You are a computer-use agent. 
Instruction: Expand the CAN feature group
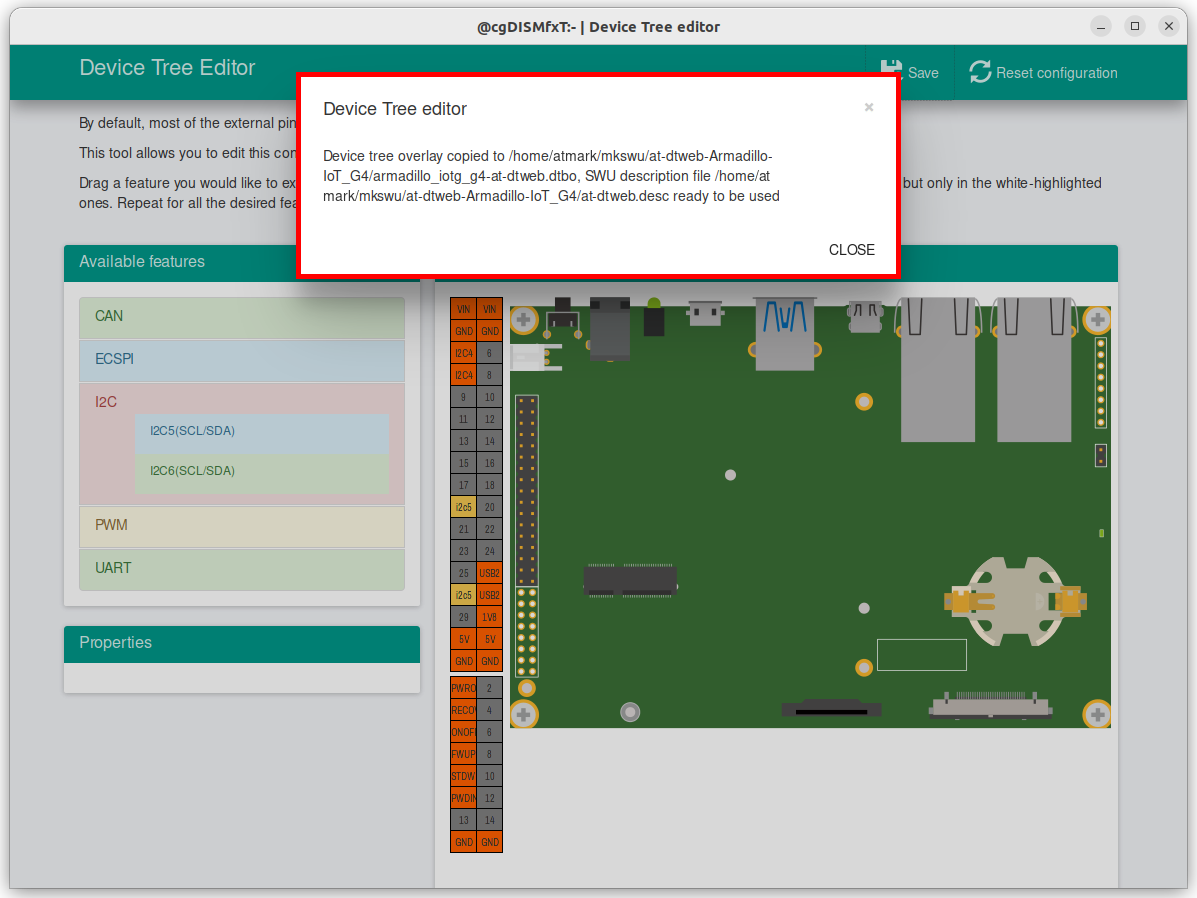(x=241, y=317)
